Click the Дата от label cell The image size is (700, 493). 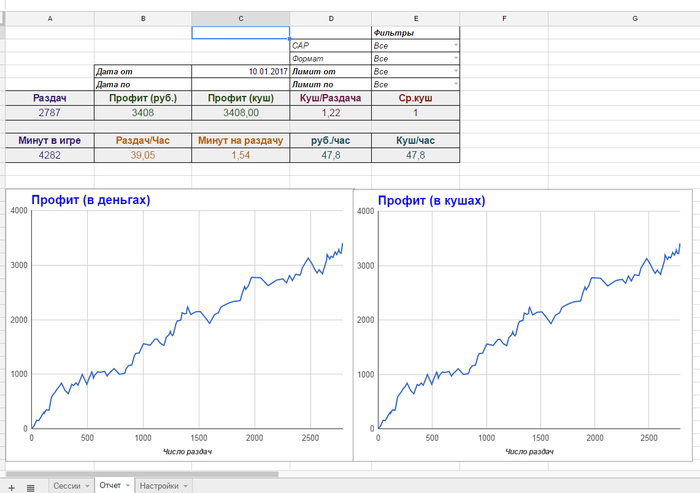click(143, 71)
